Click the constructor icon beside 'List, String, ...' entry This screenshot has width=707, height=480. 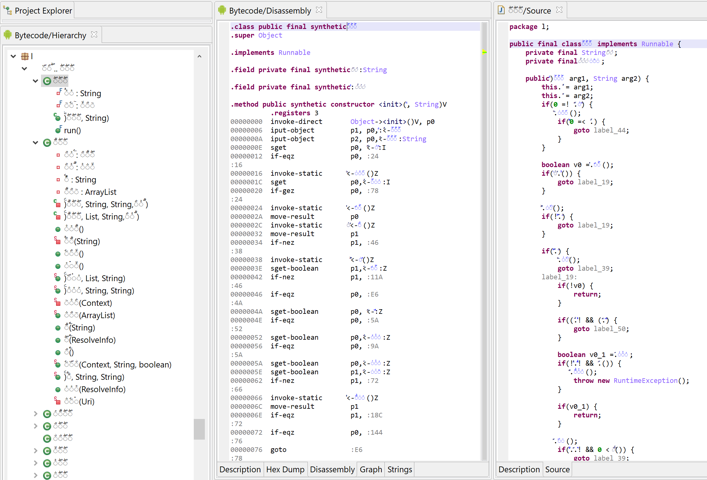click(57, 216)
